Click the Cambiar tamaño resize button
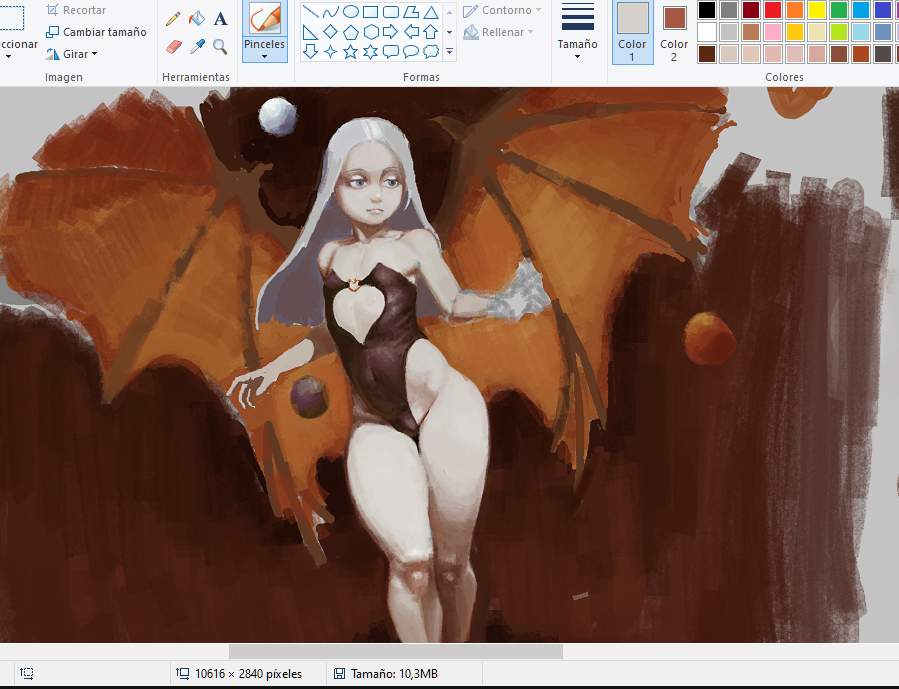899x689 pixels. [96, 32]
